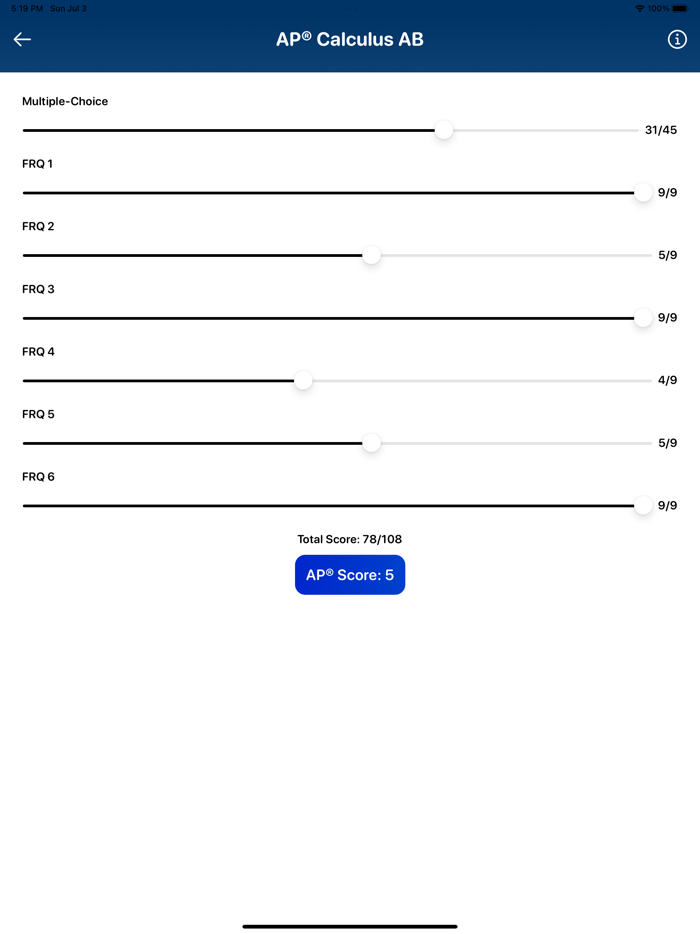Select the FRQ 4 slider thumb
Image resolution: width=700 pixels, height=934 pixels.
tap(303, 381)
